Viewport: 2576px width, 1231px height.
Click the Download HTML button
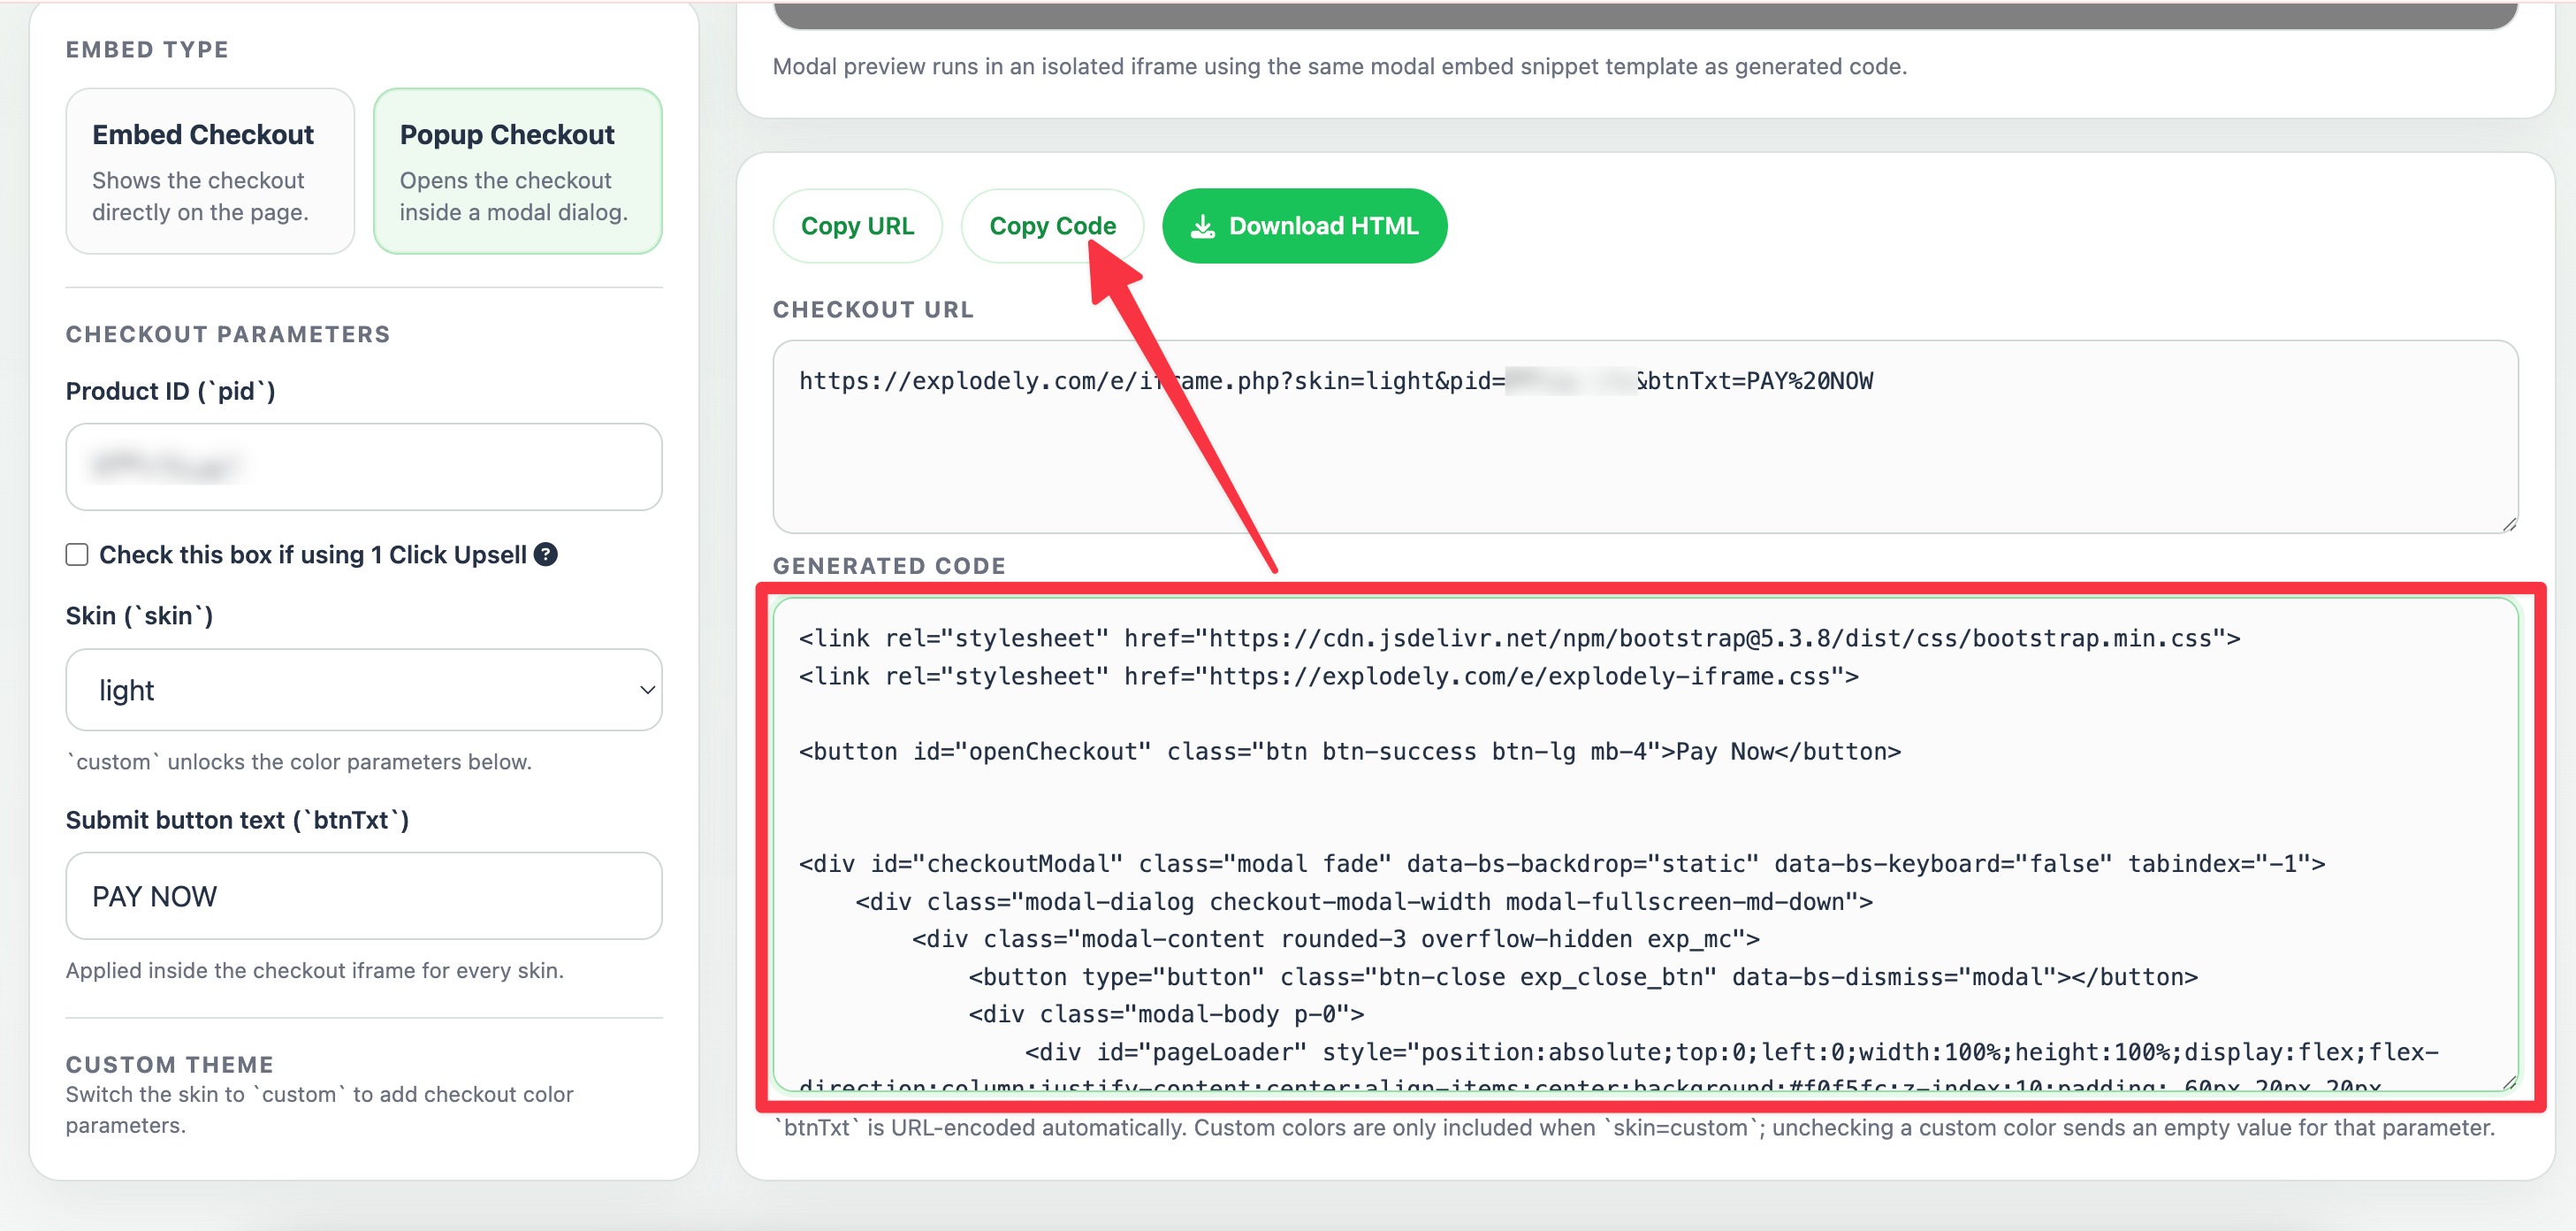[1304, 226]
